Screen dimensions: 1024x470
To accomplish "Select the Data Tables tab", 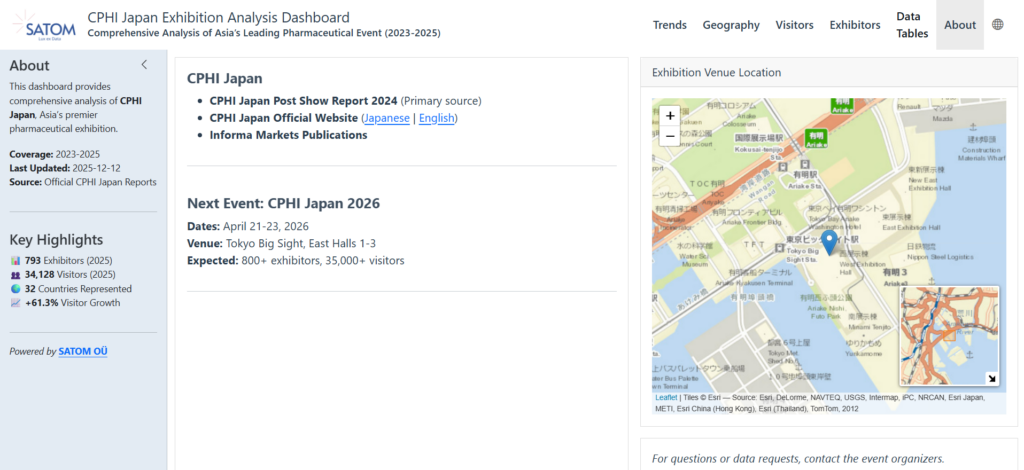I will pos(911,25).
